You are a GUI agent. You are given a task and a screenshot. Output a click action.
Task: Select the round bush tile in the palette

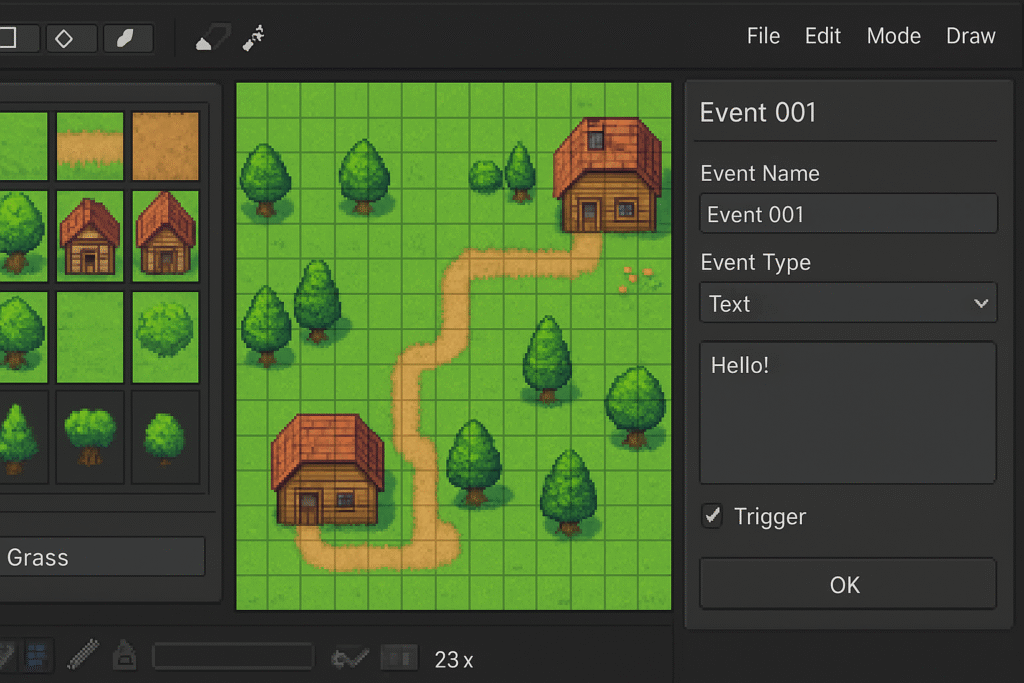165,337
